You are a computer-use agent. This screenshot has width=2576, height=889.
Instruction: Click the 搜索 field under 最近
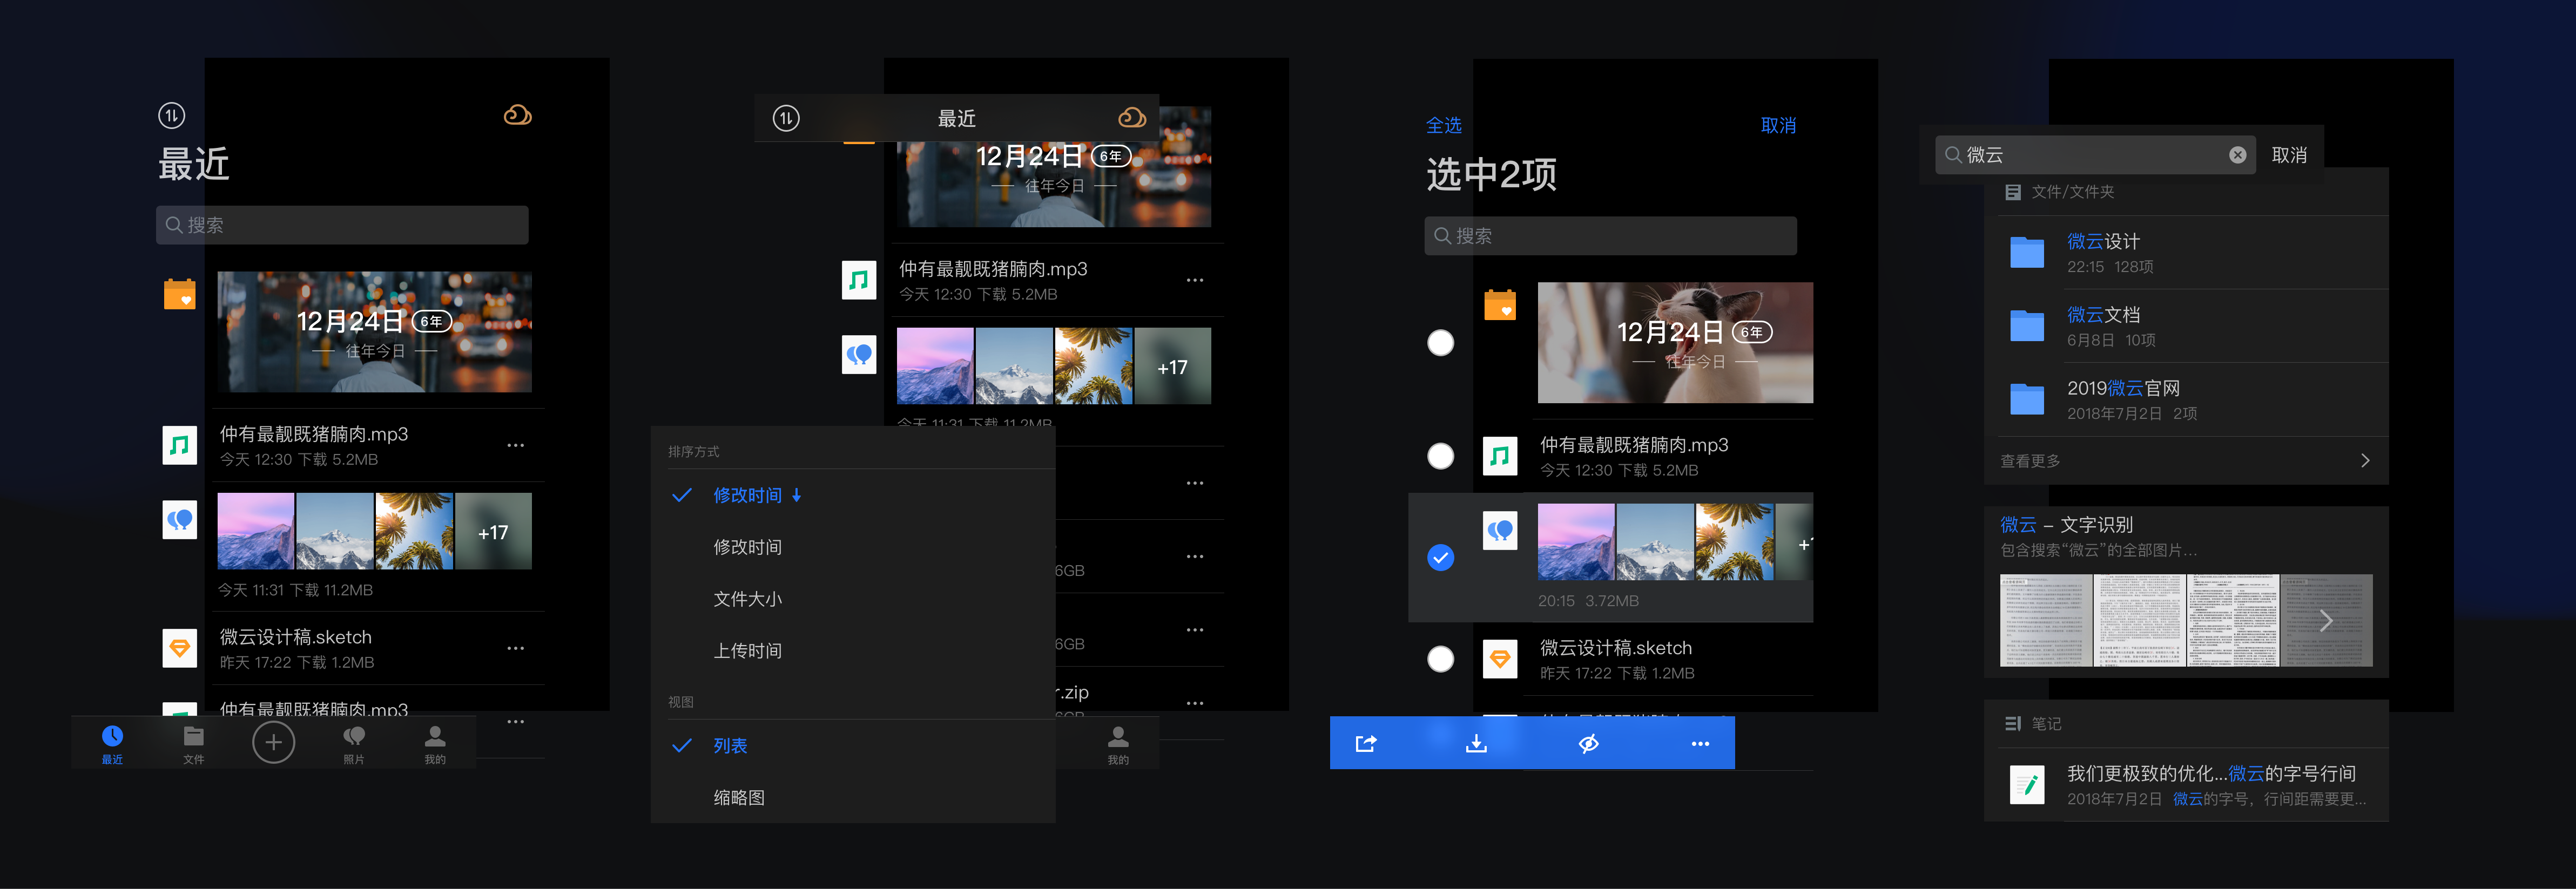pyautogui.click(x=342, y=225)
